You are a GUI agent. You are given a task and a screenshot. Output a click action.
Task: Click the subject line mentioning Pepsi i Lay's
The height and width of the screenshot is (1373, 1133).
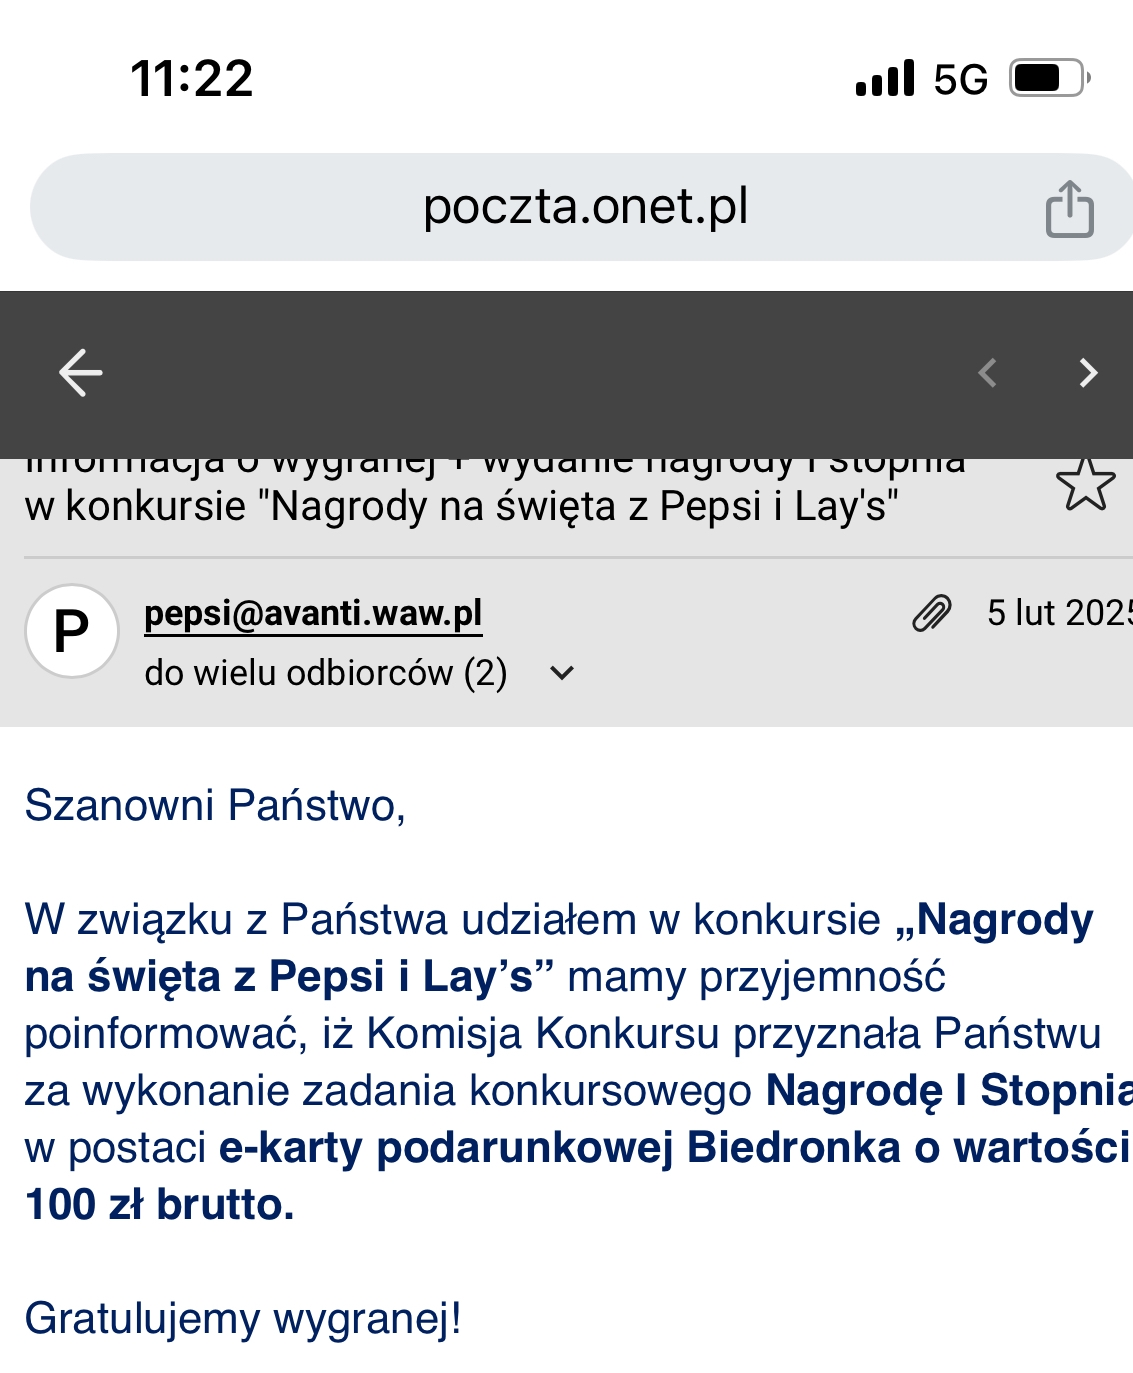point(461,506)
